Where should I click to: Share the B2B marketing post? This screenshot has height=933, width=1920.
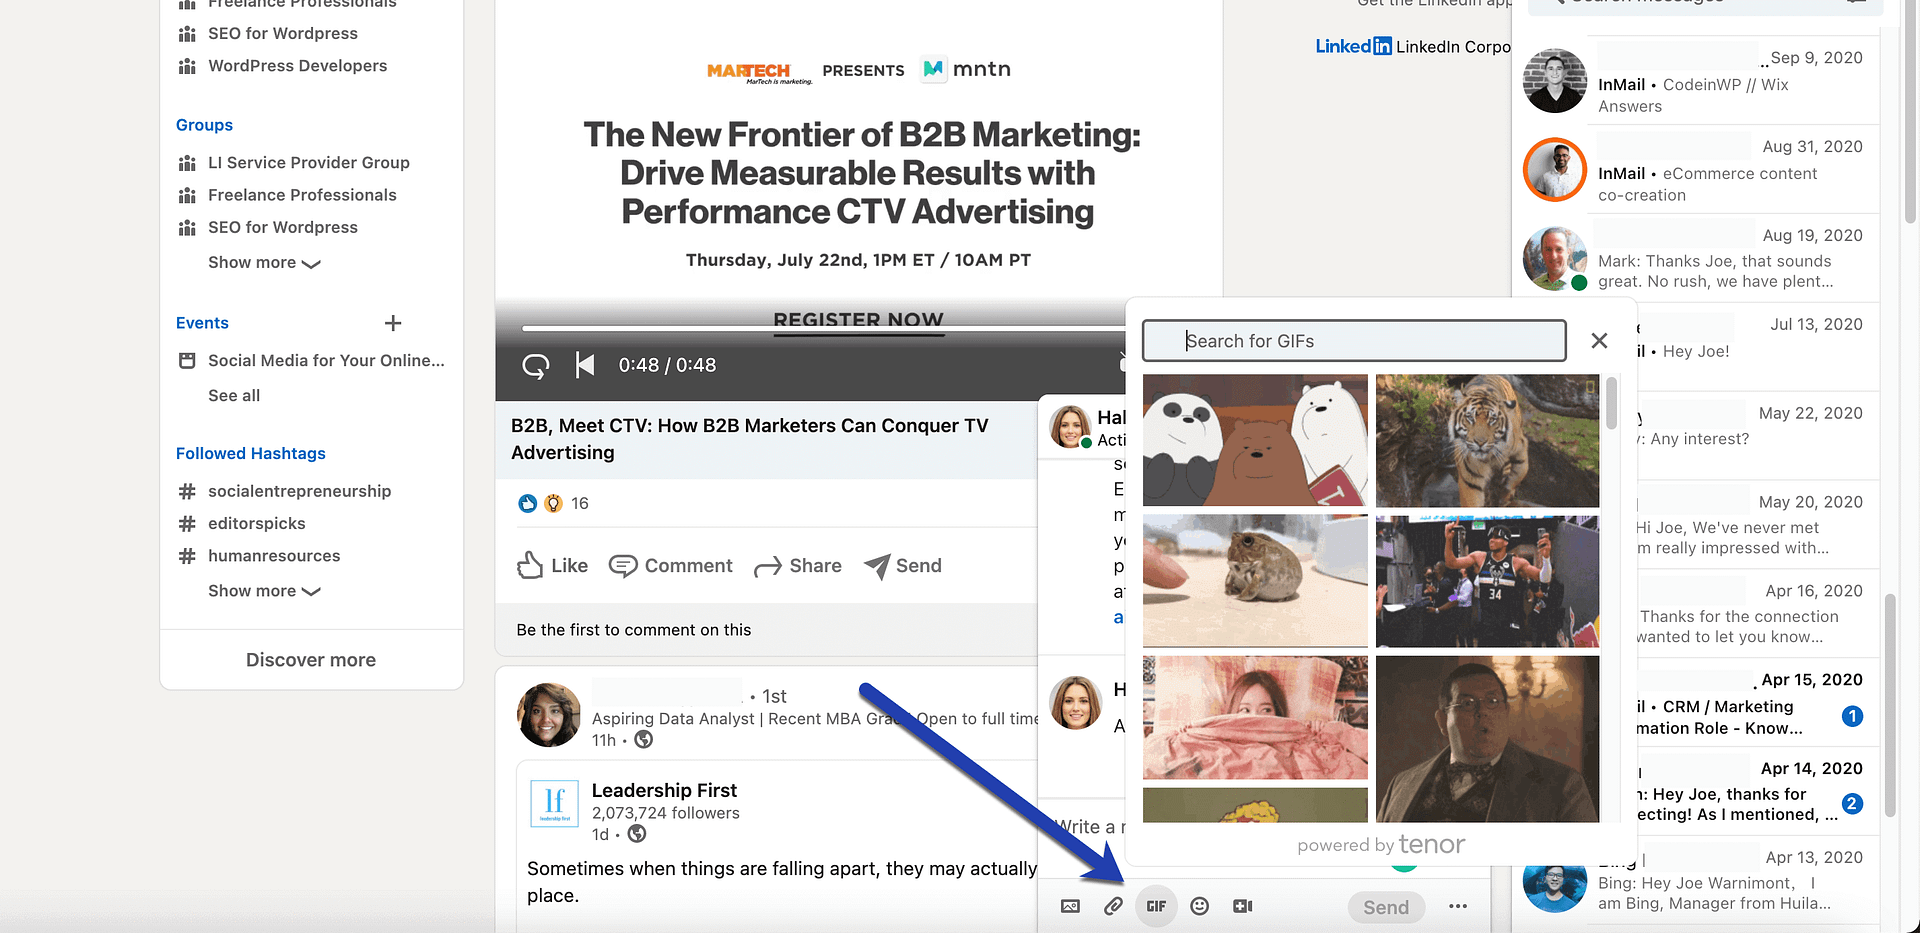click(797, 565)
